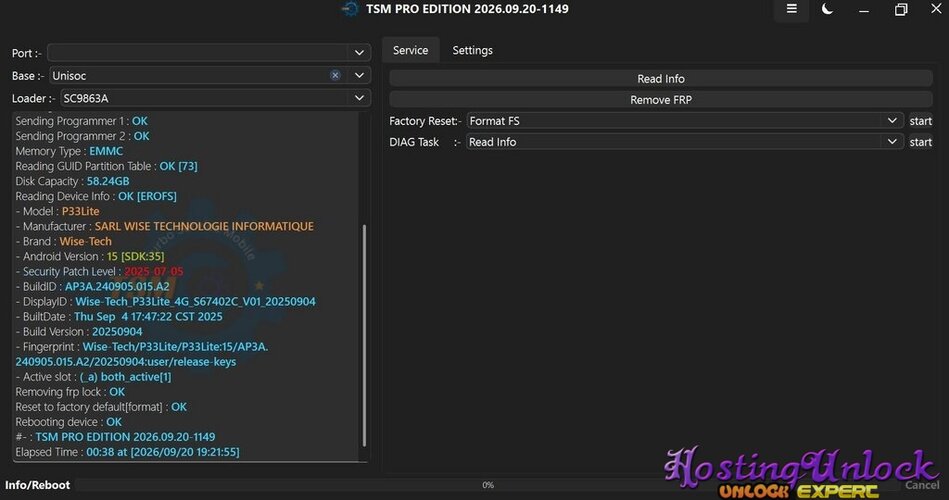Screen dimensions: 949x500
Task: Click the log panel vertical scrollbar
Action: (364, 335)
